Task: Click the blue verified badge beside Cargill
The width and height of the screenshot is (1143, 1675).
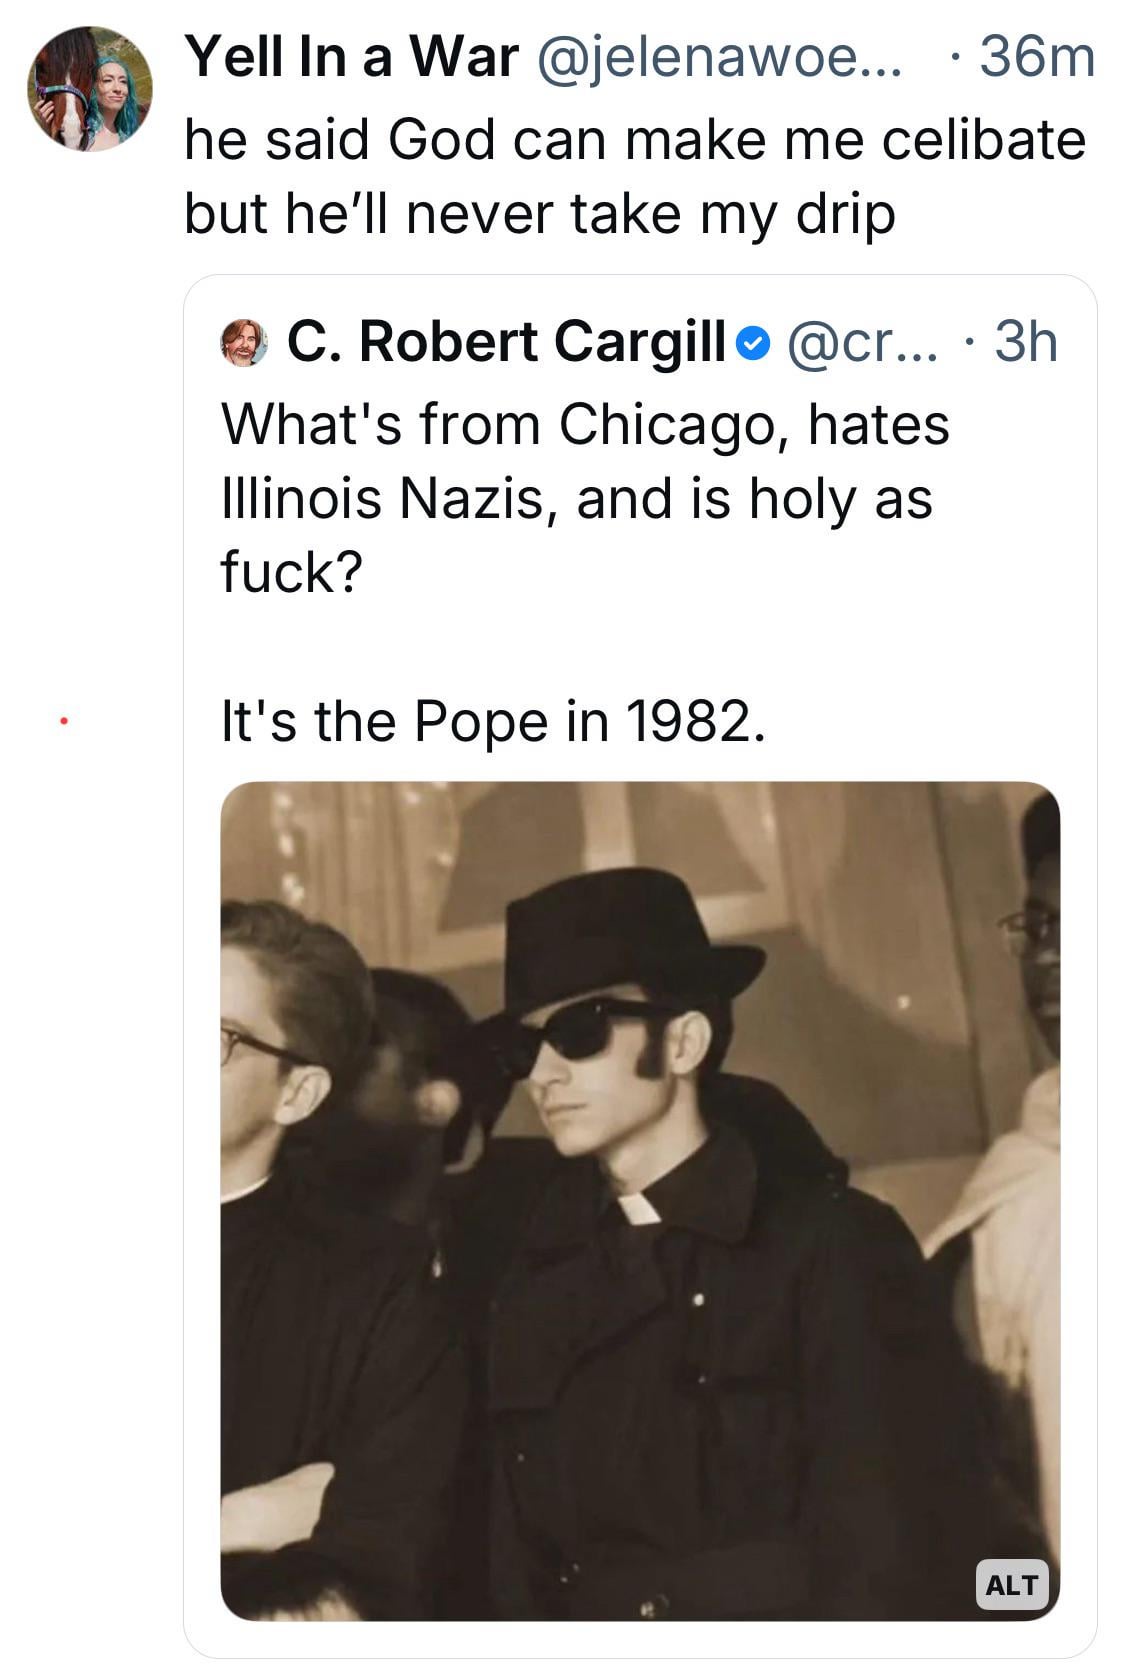Action: coord(752,344)
